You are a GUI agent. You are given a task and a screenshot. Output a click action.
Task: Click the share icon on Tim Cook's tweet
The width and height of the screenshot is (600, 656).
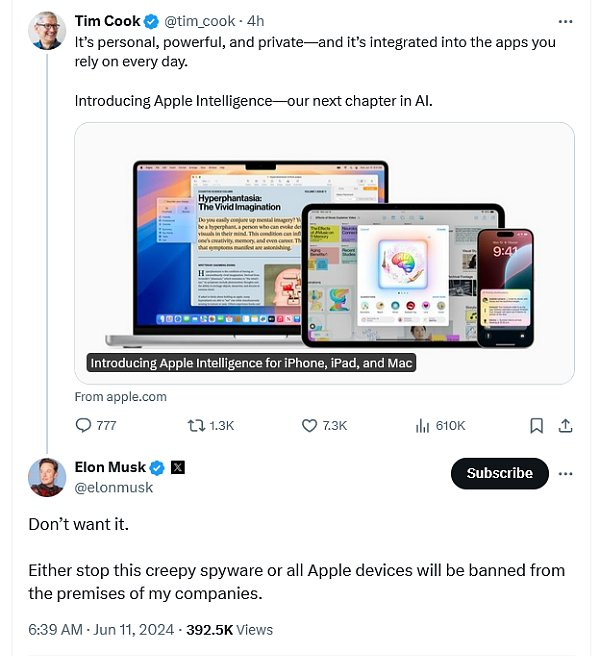[x=565, y=425]
